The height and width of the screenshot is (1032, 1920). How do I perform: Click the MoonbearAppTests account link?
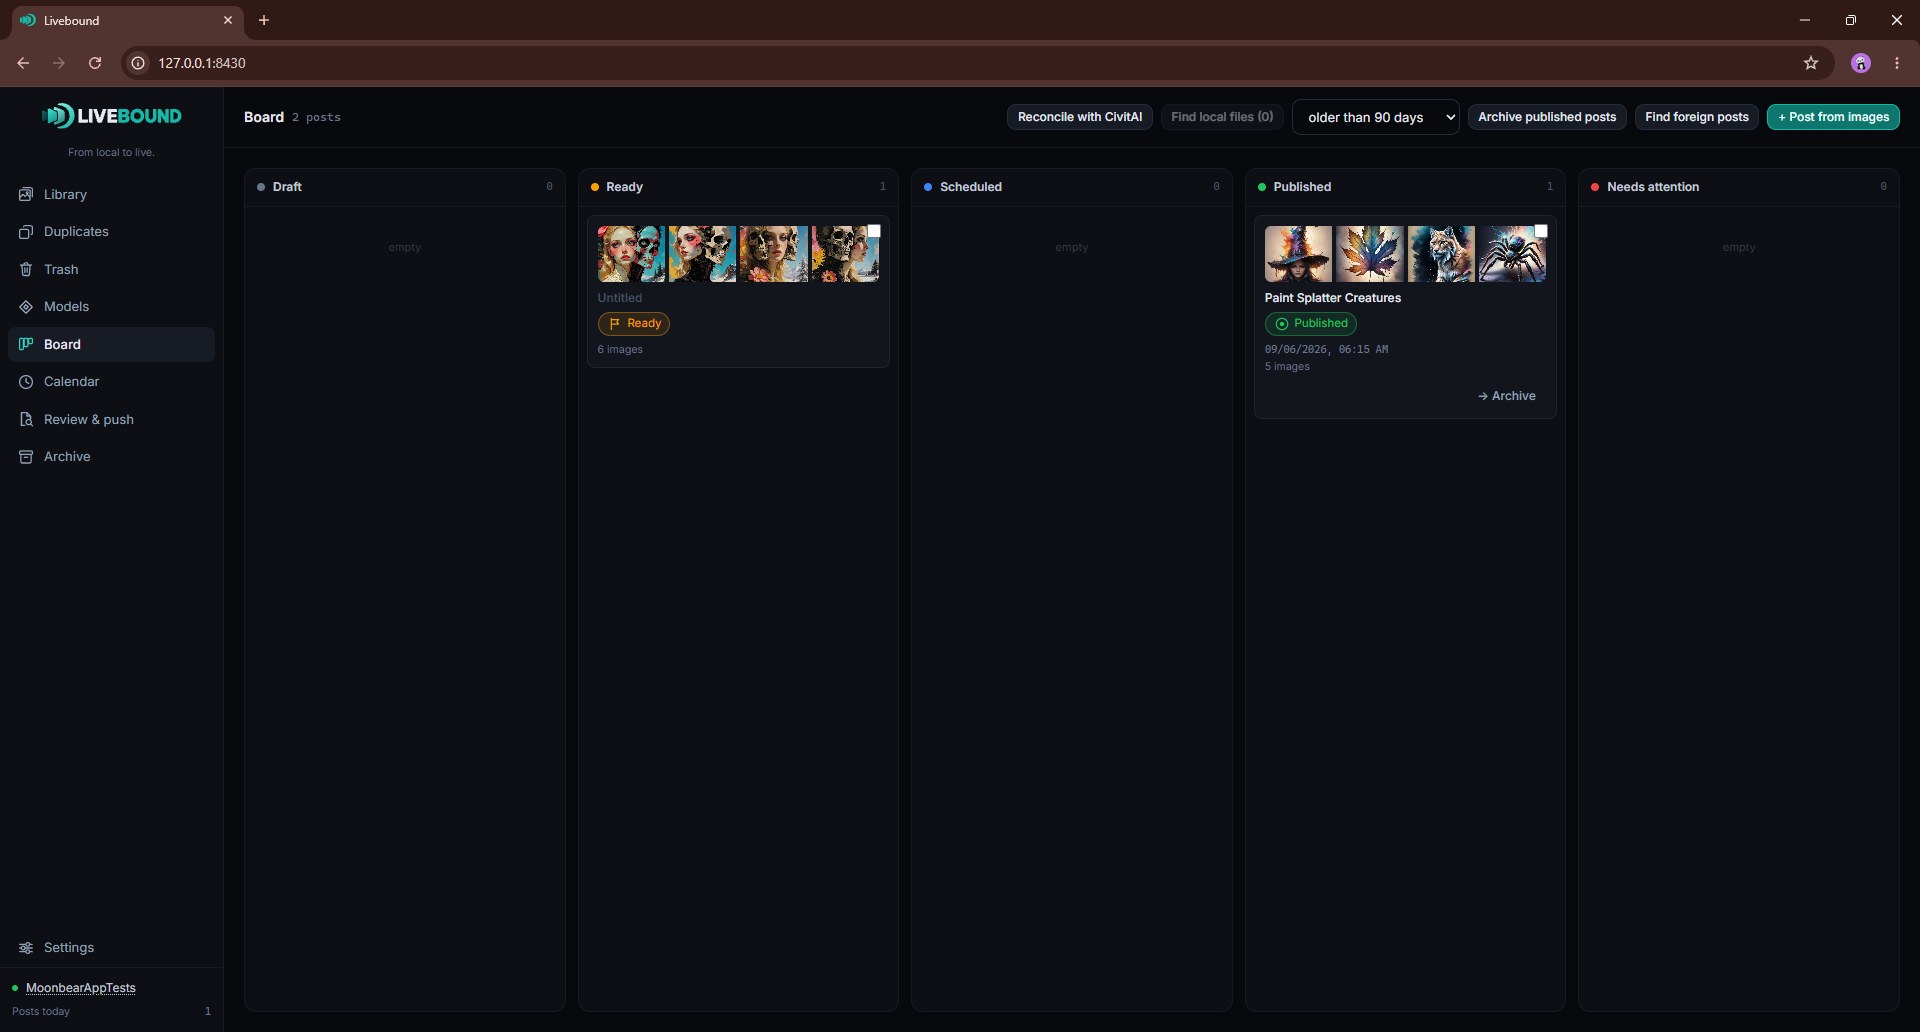click(81, 988)
